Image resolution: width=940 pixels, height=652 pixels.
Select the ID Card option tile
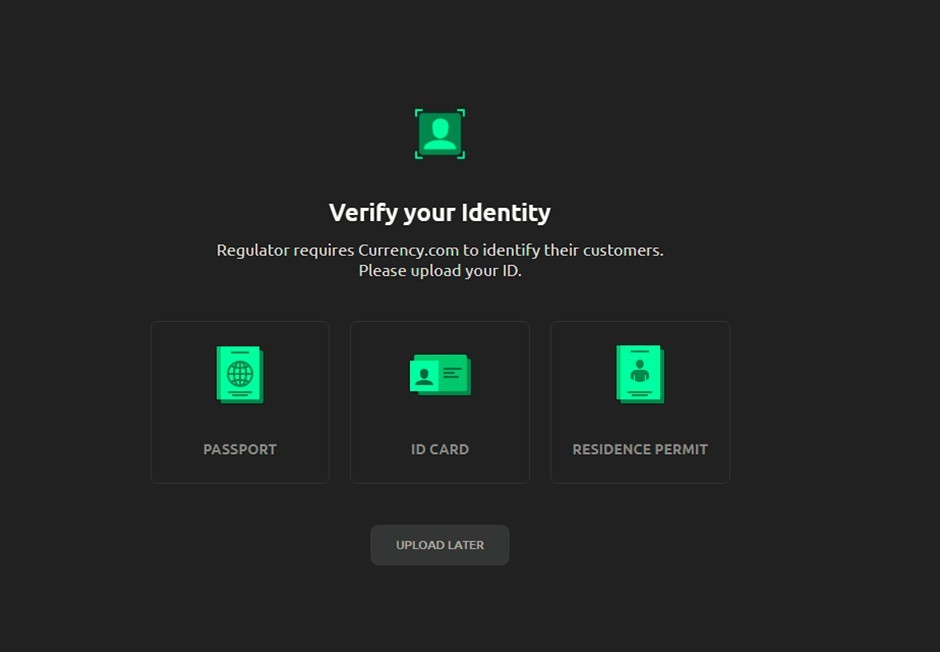point(440,402)
